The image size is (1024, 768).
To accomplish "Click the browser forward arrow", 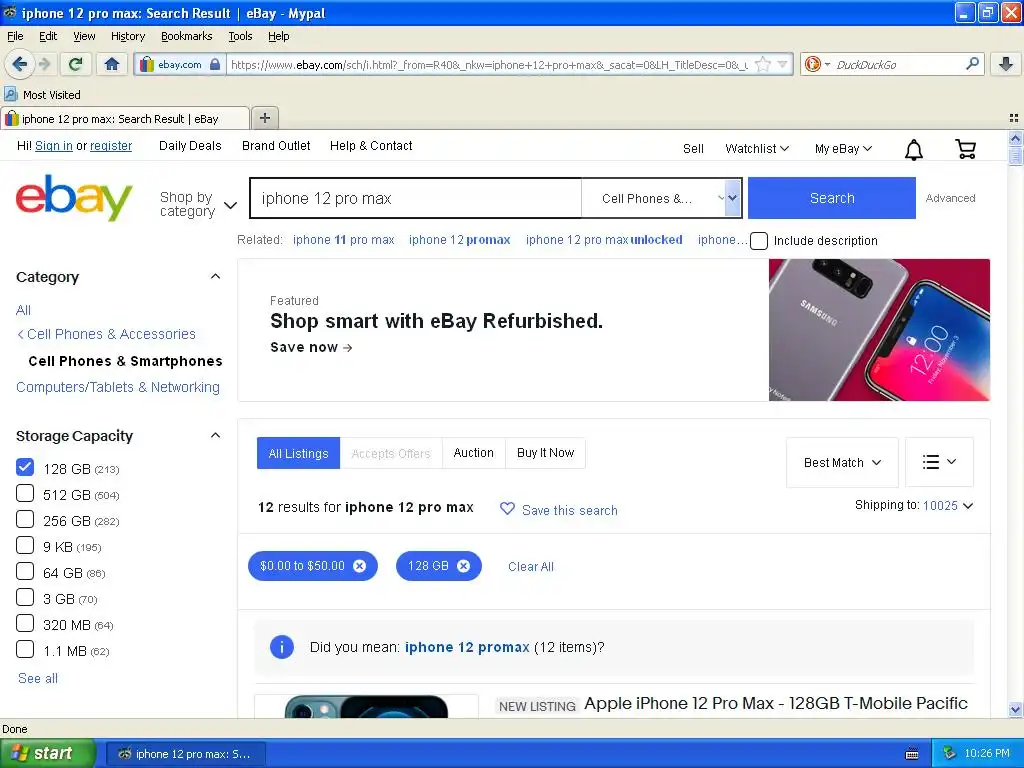I will (44, 64).
